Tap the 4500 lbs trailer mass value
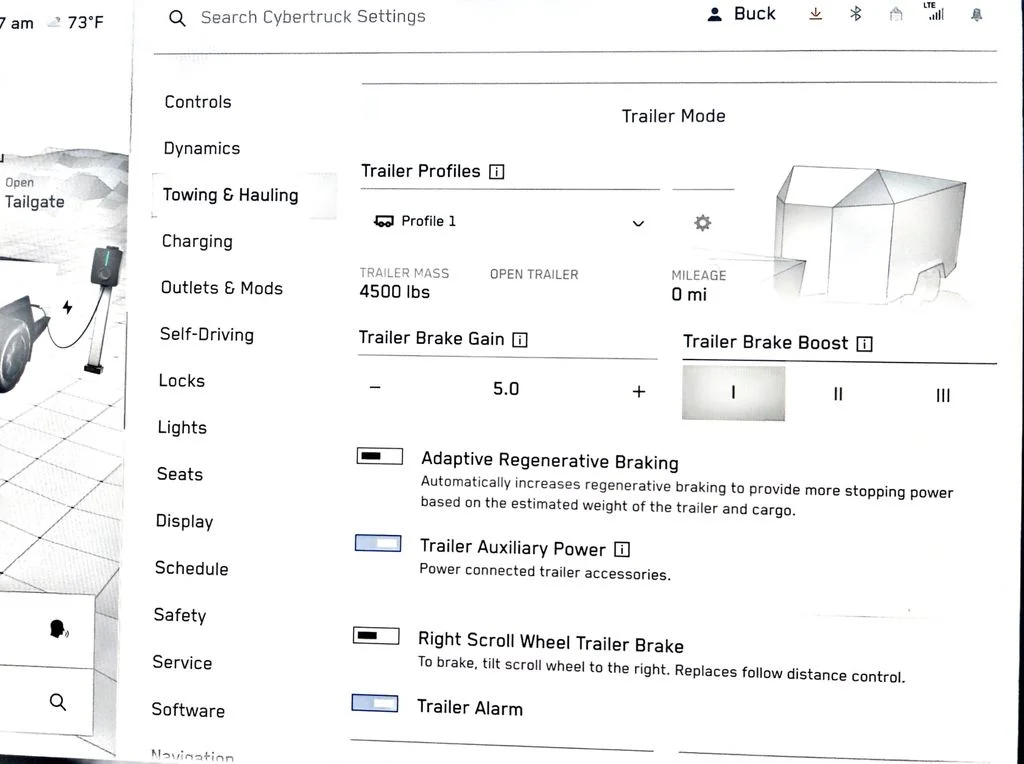Screen dimensions: 1024x764 tap(394, 292)
